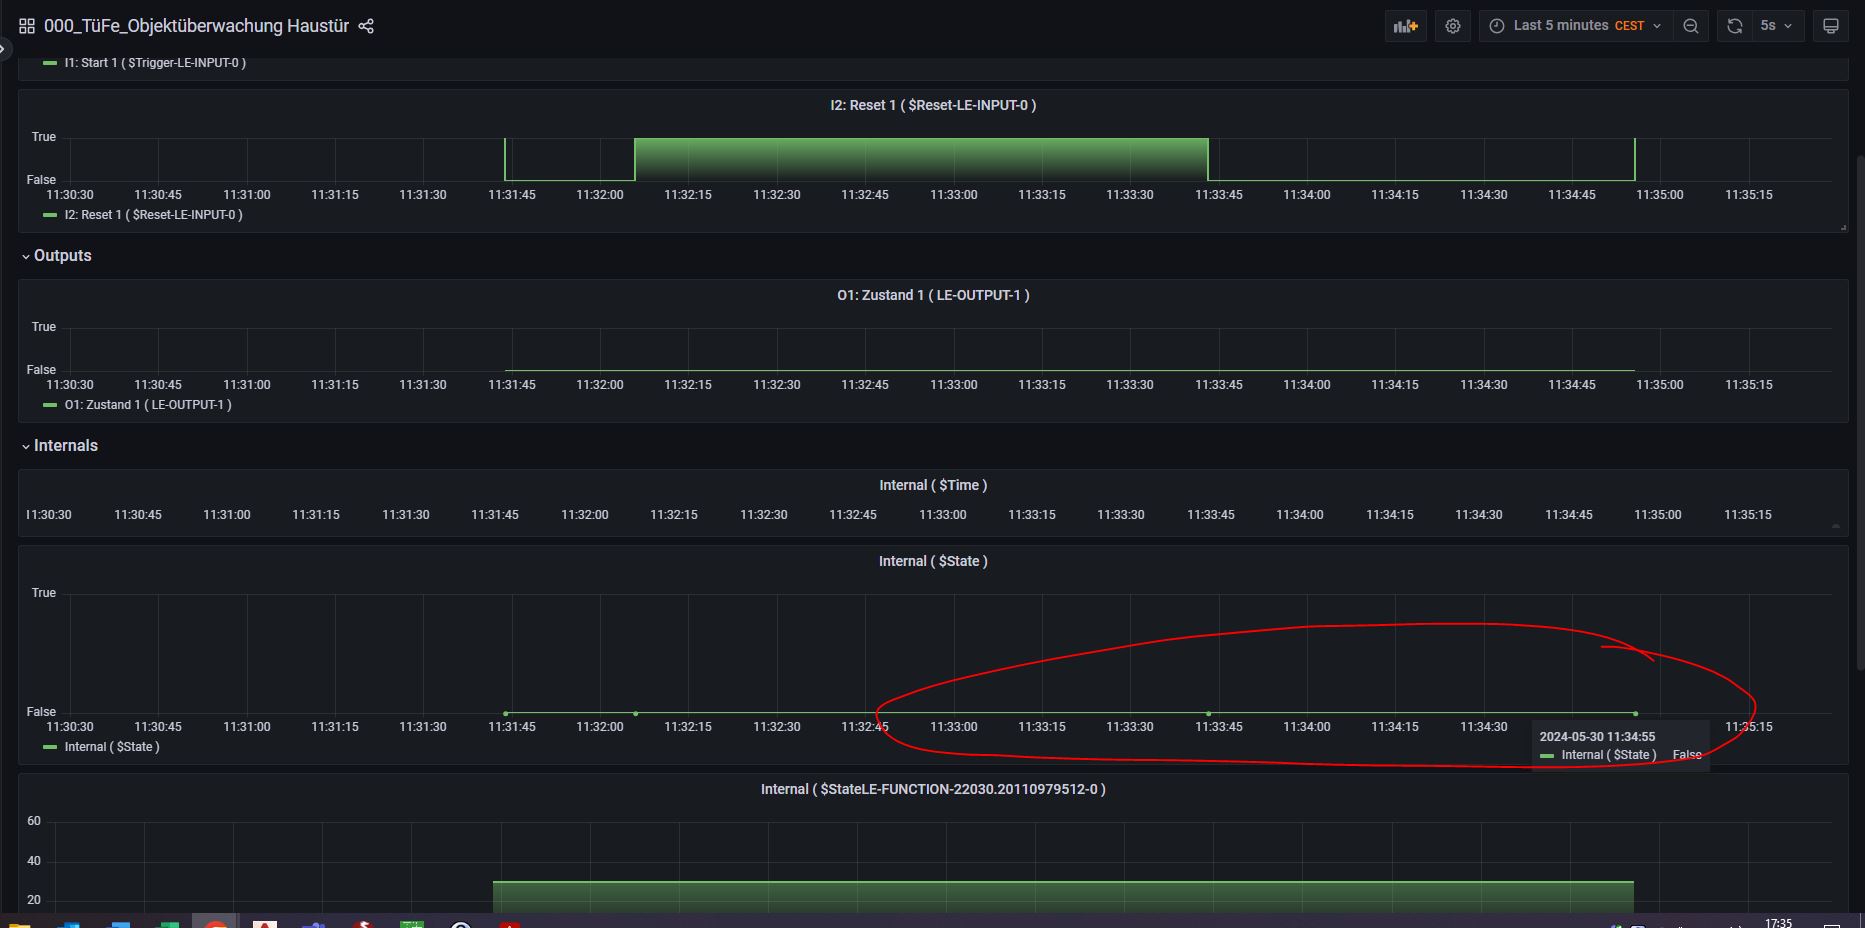This screenshot has height=928, width=1865.
Task: Click the False axis label in the Internal ( $State ) panel
Action: (41, 712)
